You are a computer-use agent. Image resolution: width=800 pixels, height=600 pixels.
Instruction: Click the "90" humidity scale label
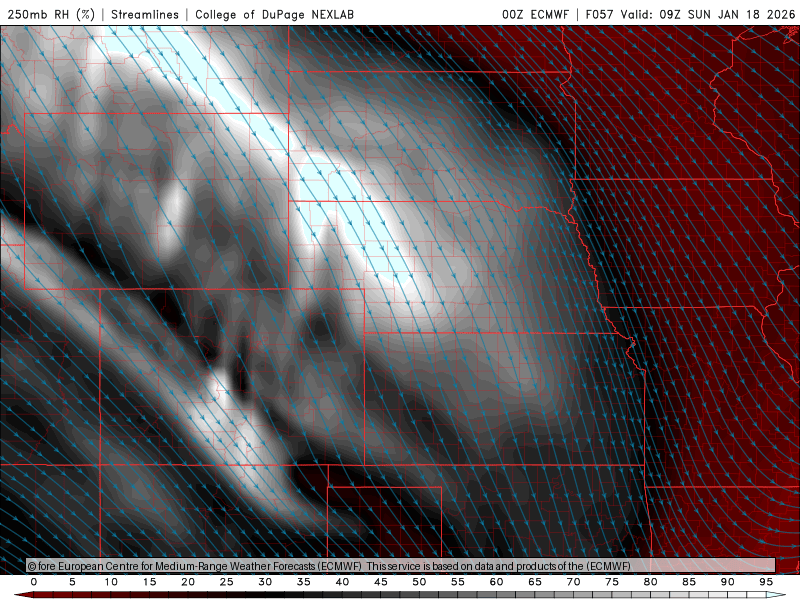(x=728, y=582)
